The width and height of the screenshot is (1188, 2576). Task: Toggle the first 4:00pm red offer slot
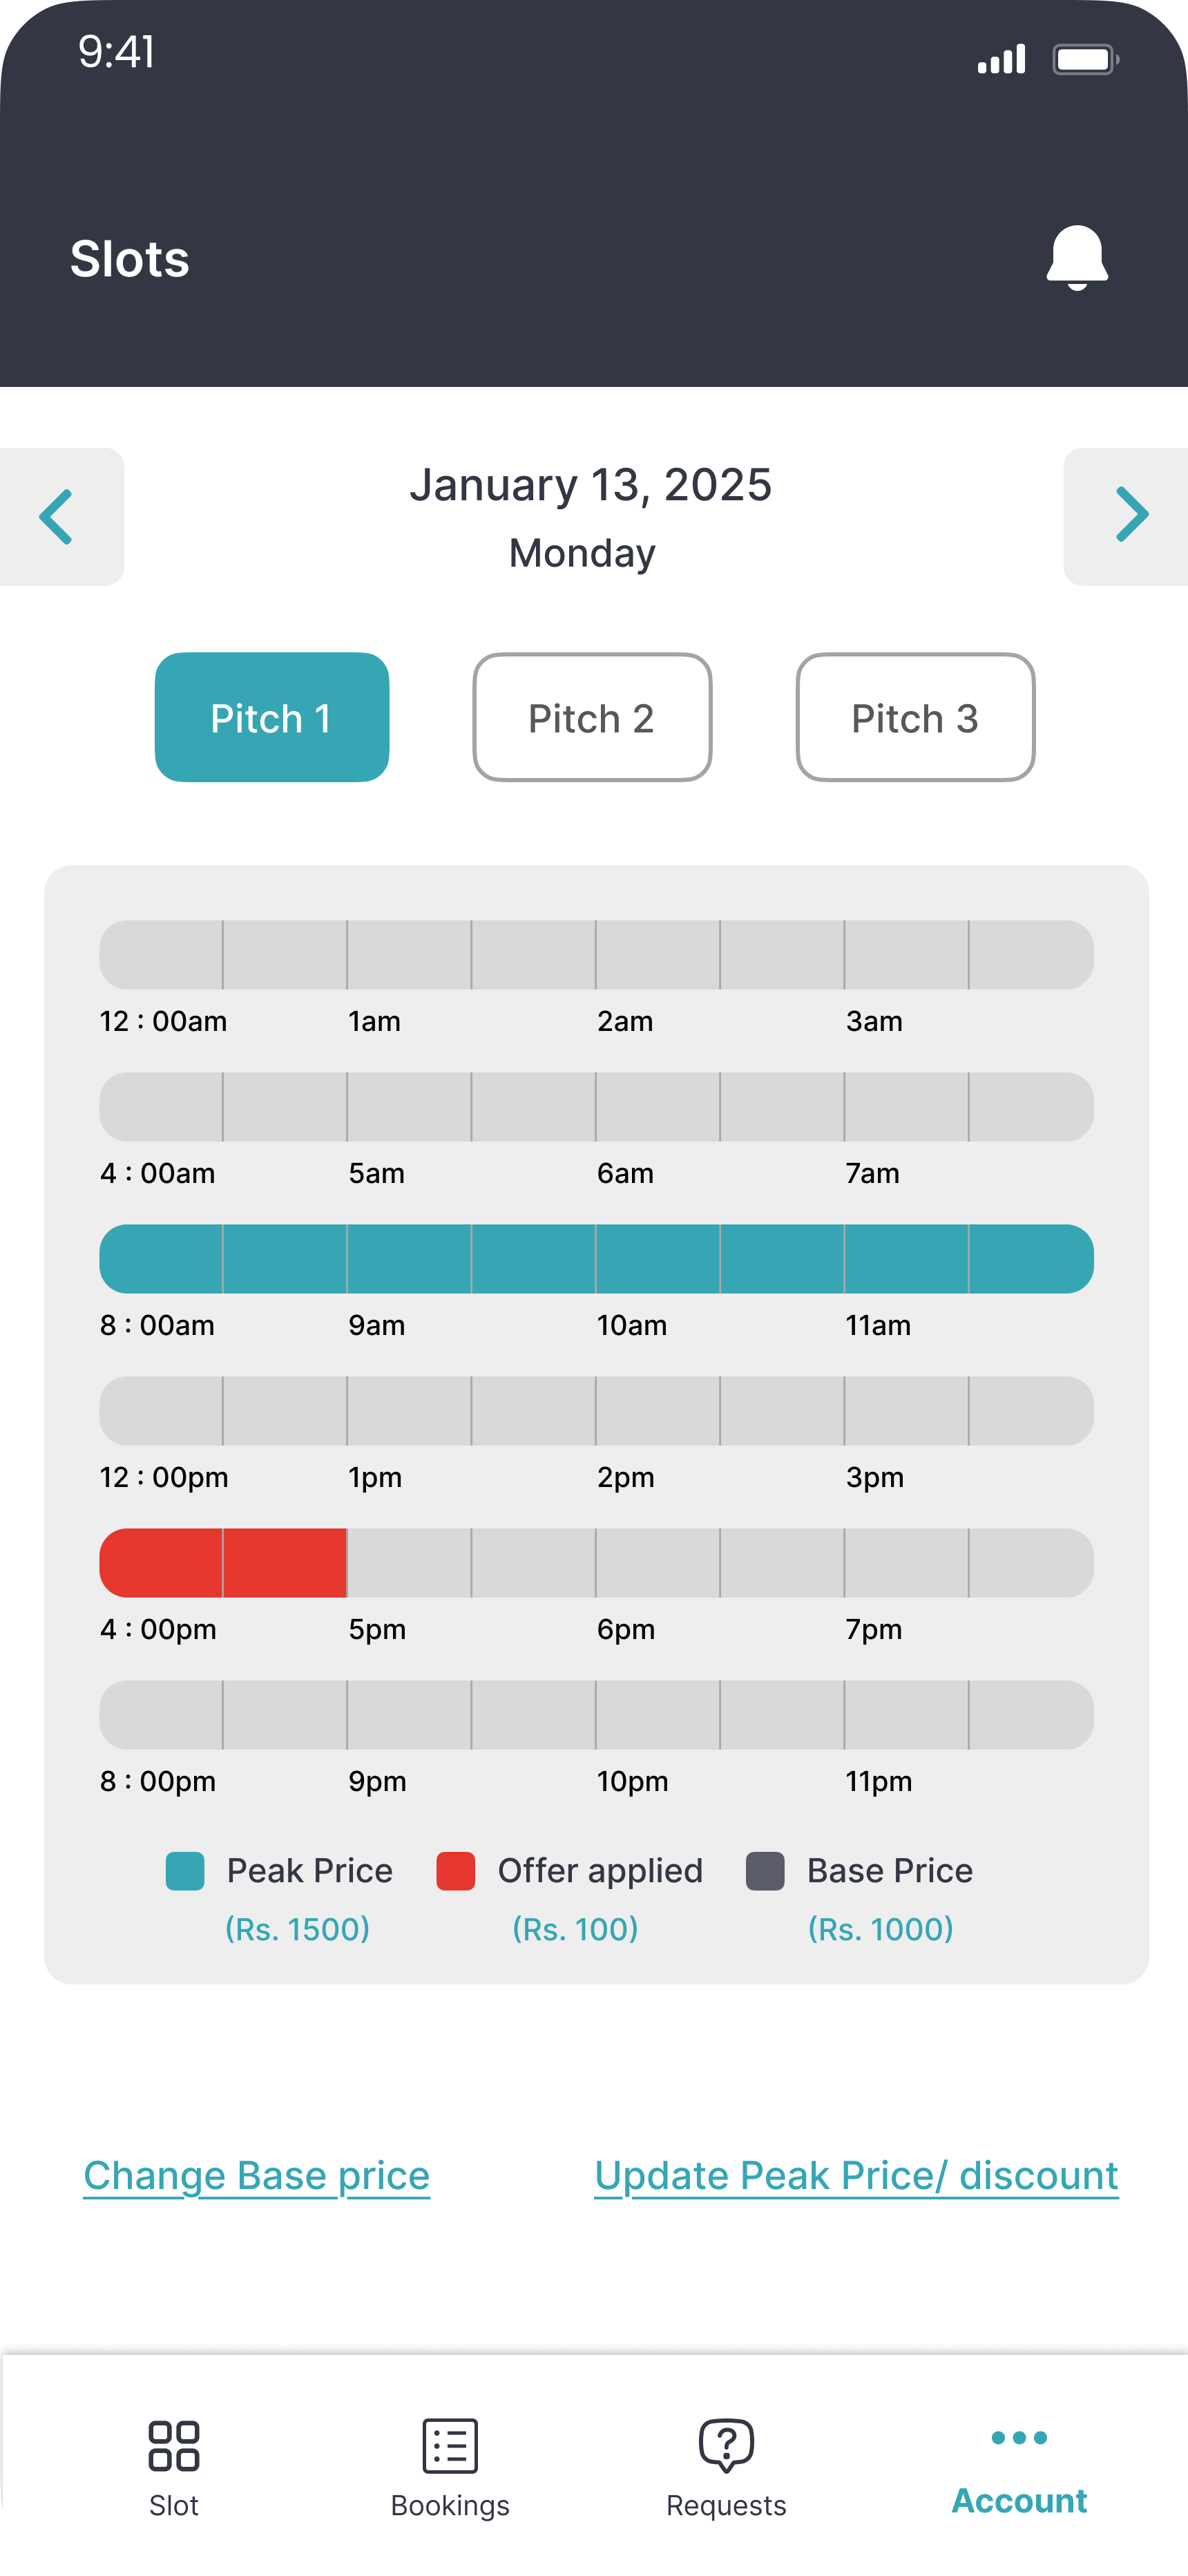pyautogui.click(x=161, y=1563)
